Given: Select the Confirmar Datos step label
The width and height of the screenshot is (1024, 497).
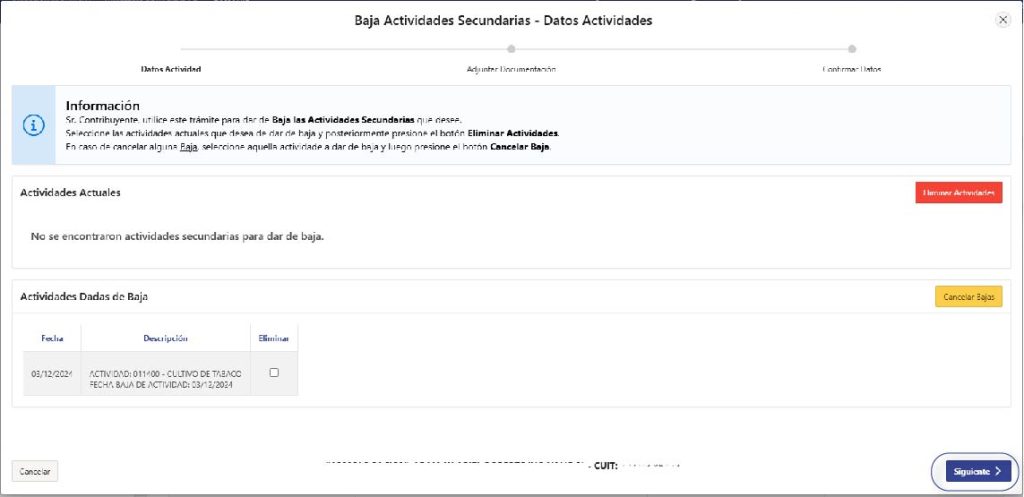Looking at the screenshot, I should [x=851, y=69].
